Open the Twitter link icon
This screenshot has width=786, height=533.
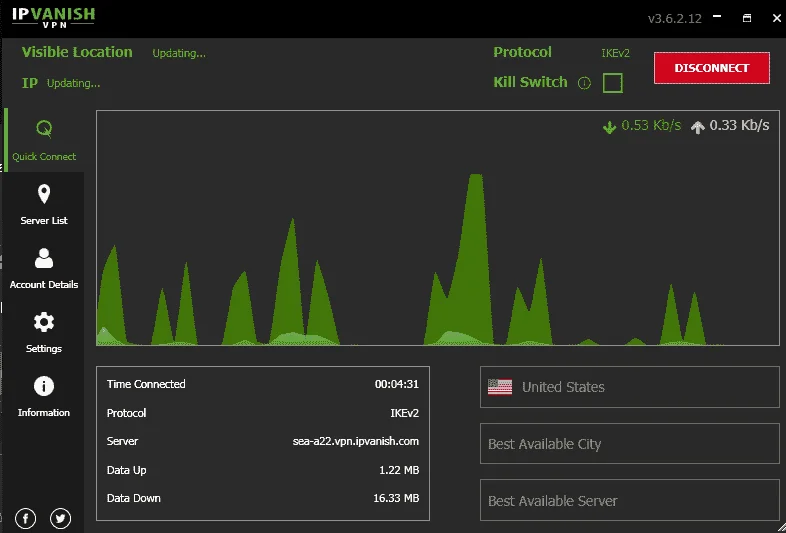(61, 518)
